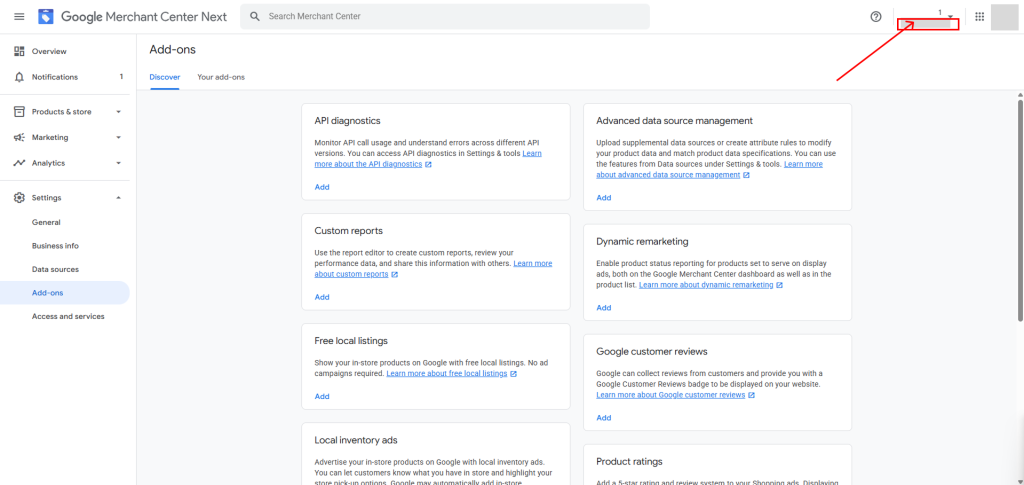The height and width of the screenshot is (485, 1024).
Task: Open the account switcher dropdown
Action: pyautogui.click(x=949, y=16)
